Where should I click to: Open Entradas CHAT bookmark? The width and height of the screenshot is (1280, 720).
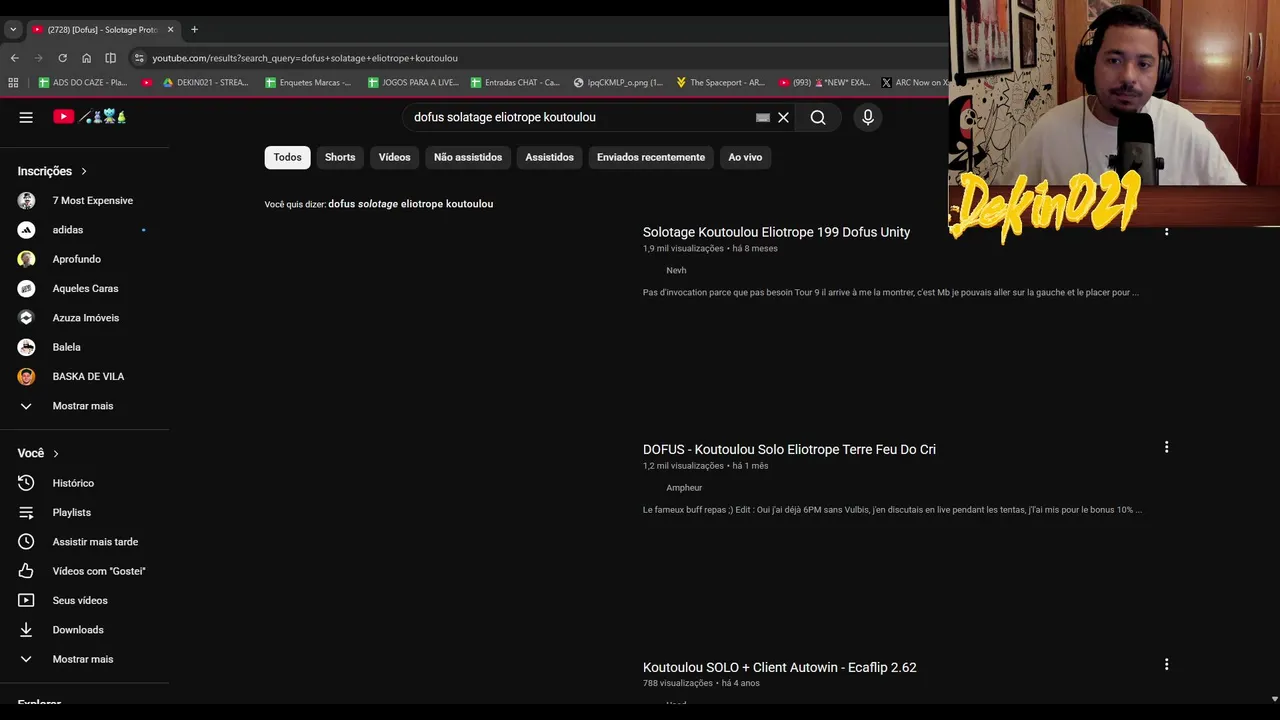point(515,83)
